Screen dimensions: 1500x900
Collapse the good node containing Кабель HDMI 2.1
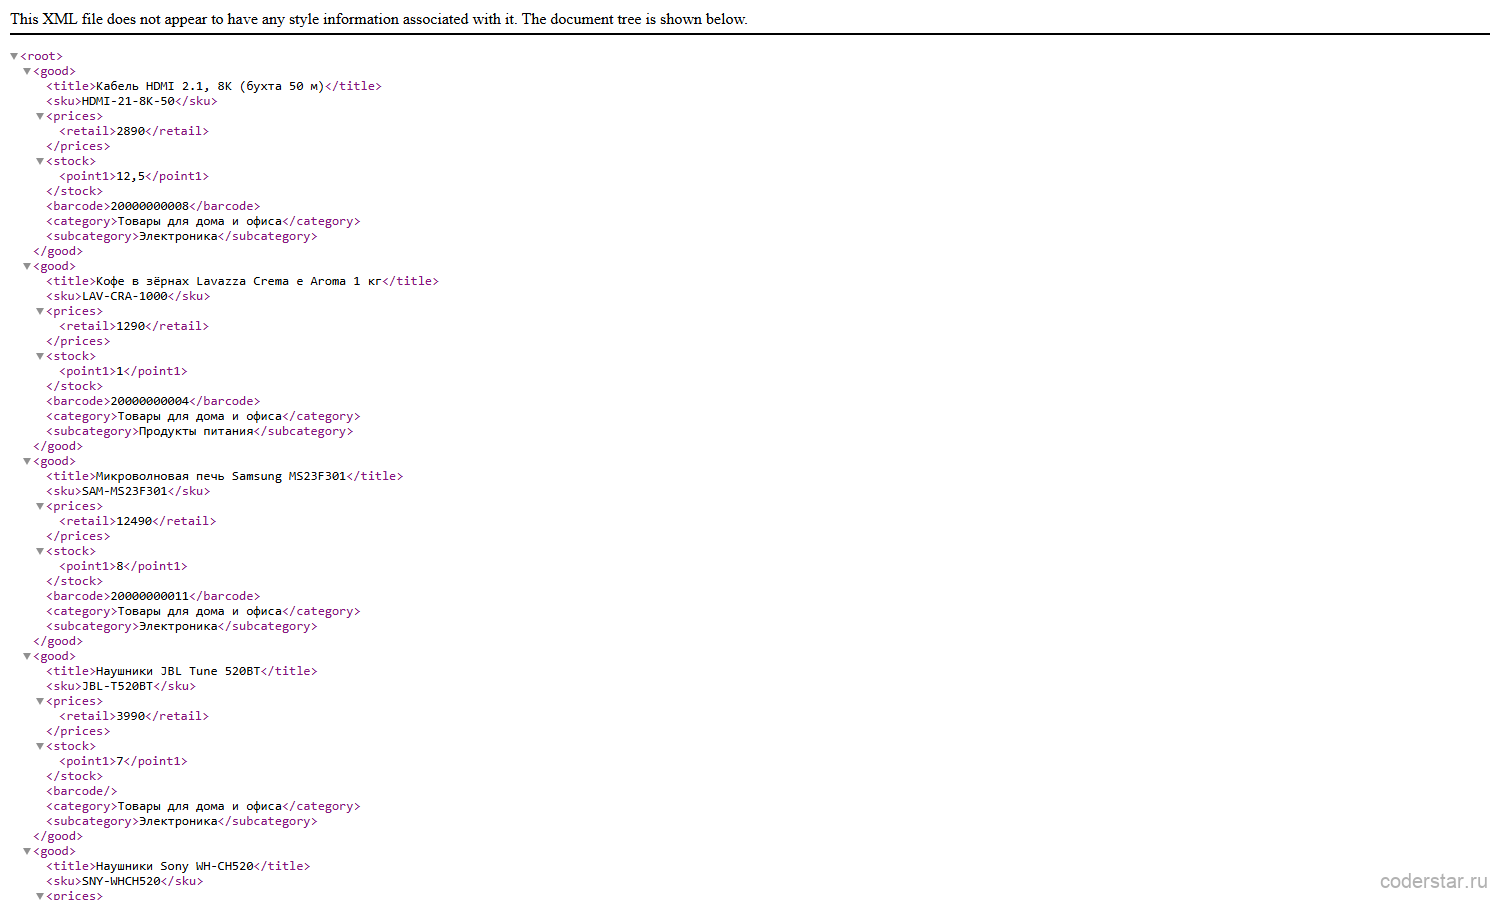click(27, 71)
